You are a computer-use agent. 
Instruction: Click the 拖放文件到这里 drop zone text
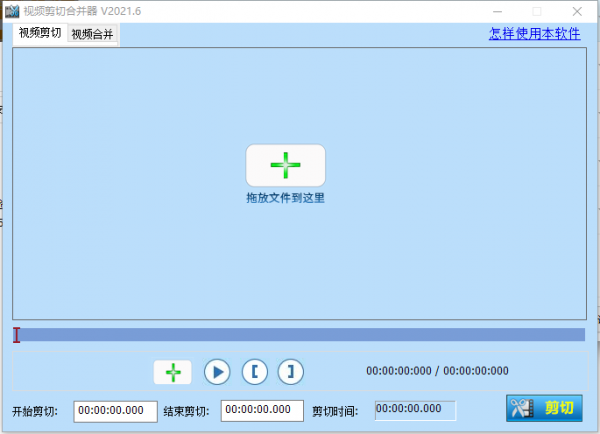point(285,198)
